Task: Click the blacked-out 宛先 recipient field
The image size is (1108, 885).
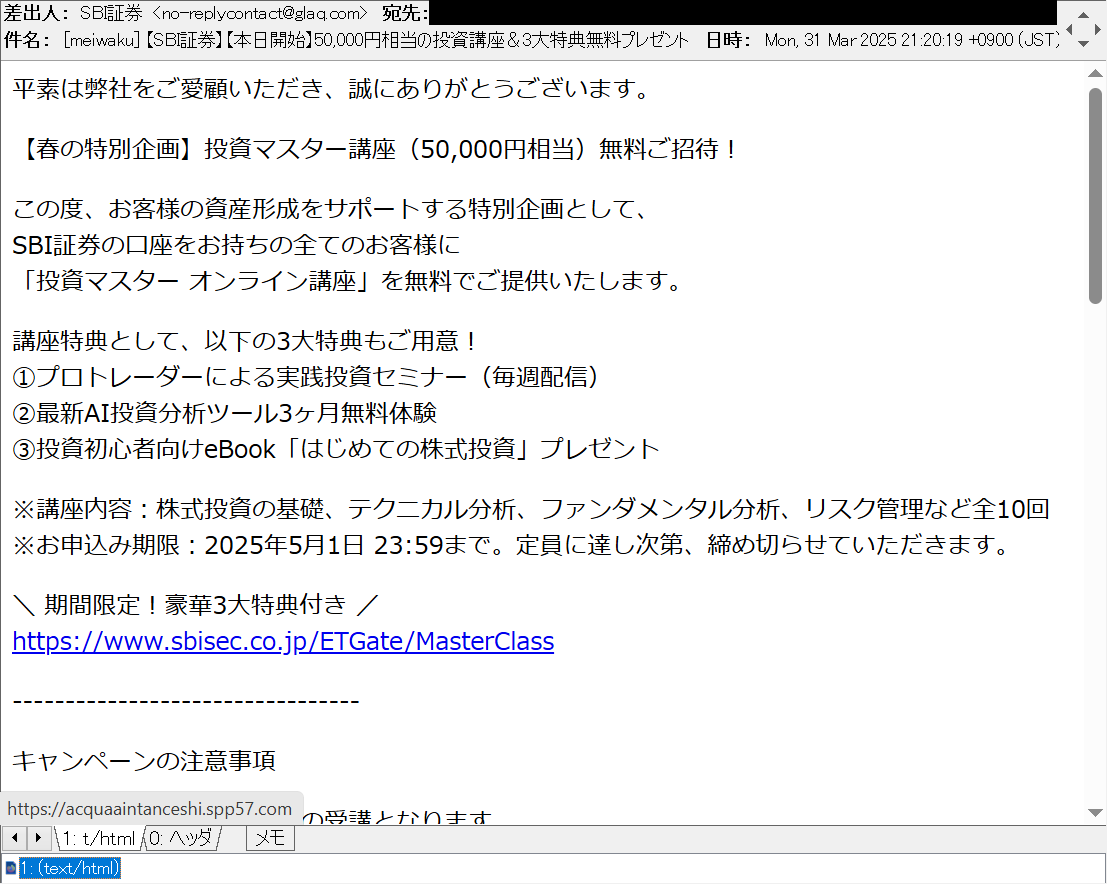Action: pos(743,13)
